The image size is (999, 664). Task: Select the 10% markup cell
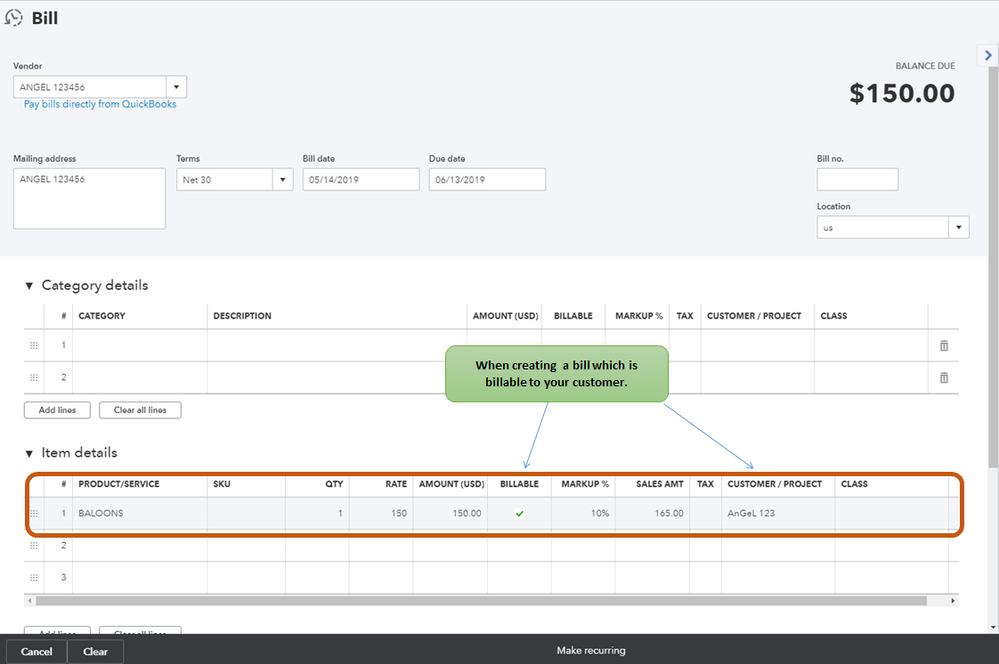[x=583, y=514]
